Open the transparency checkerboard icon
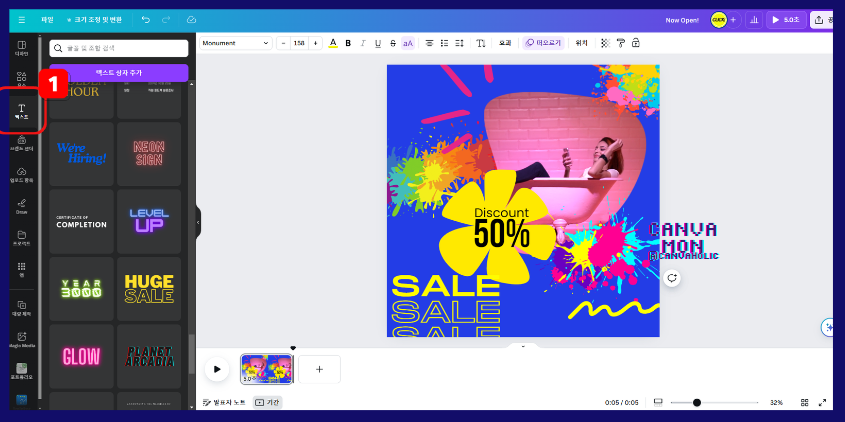Image resolution: width=845 pixels, height=422 pixels. [x=605, y=43]
